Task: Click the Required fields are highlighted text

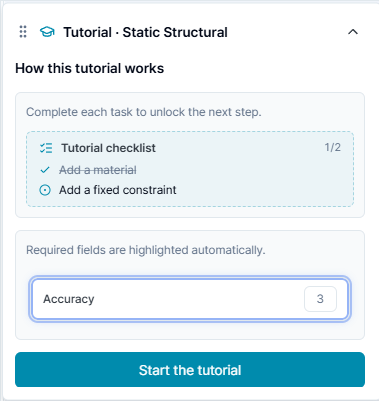Action: pos(146,250)
